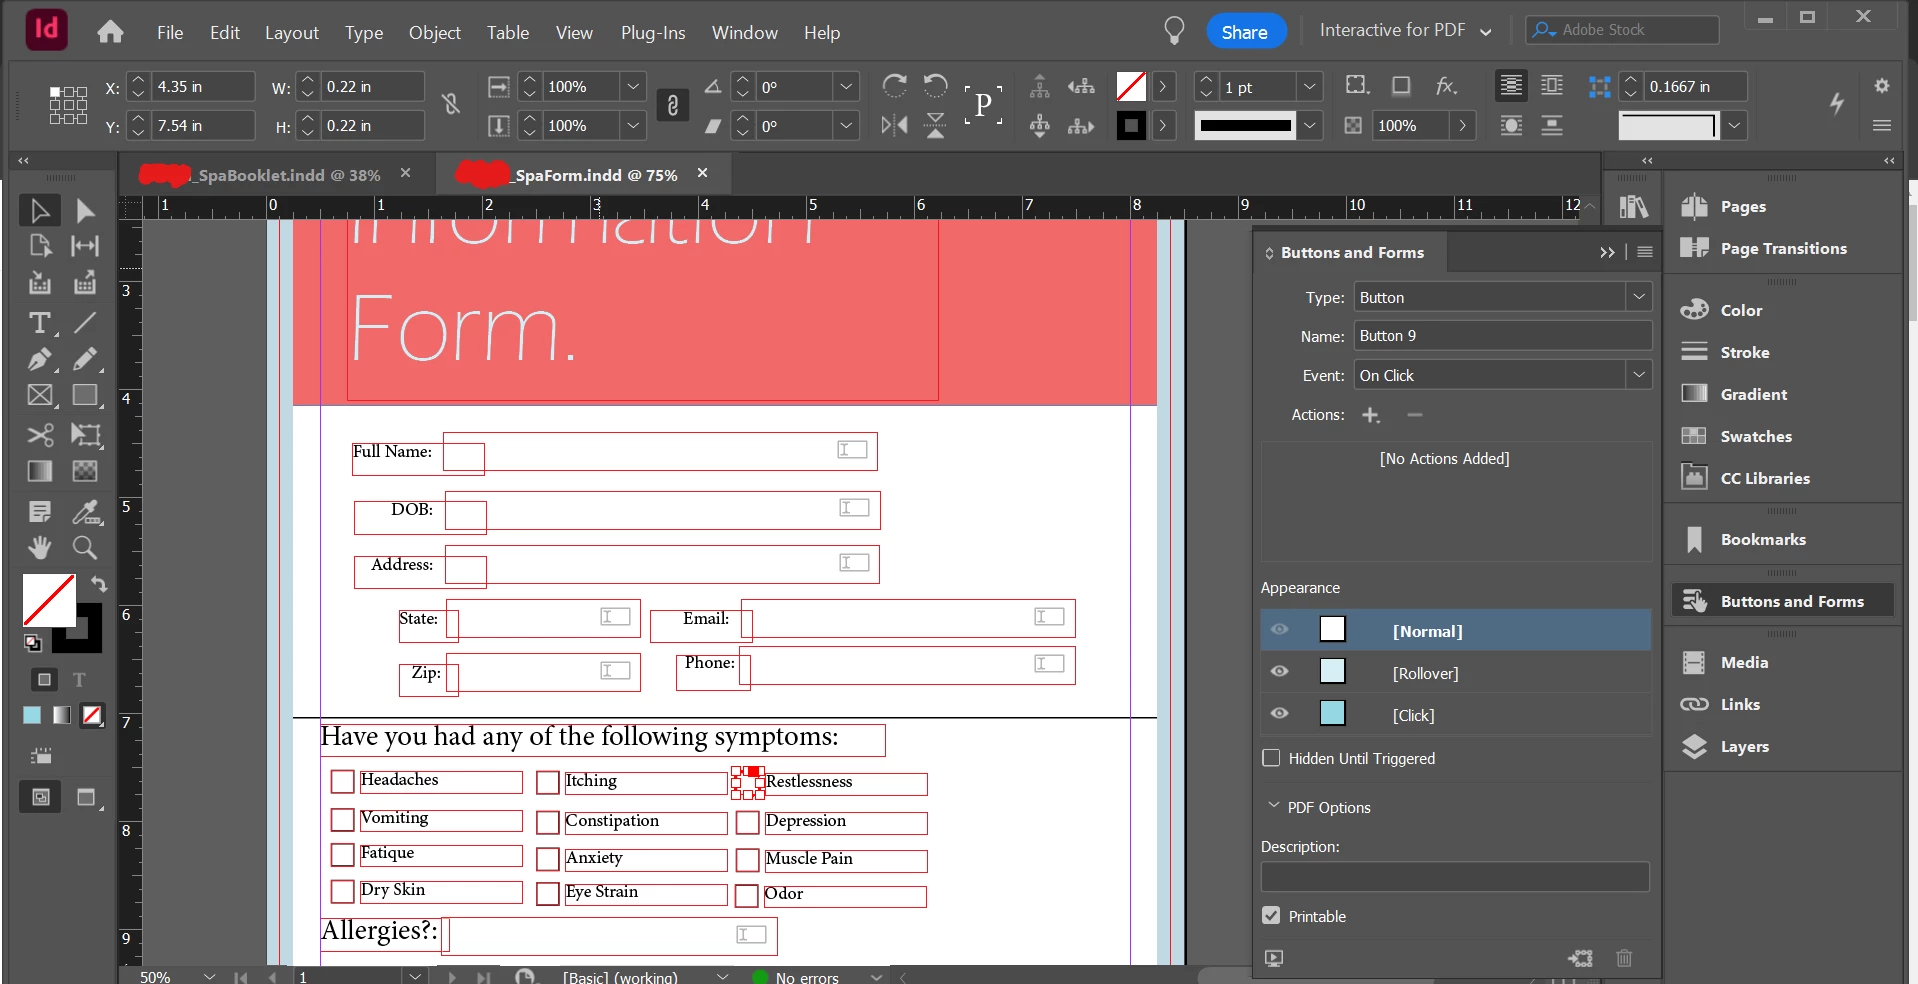The height and width of the screenshot is (984, 1918).
Task: Delete the selected appearance state
Action: point(1624,958)
